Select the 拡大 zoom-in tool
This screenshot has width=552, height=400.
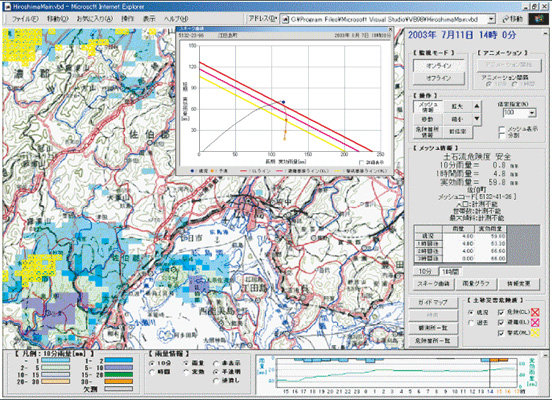tap(457, 106)
